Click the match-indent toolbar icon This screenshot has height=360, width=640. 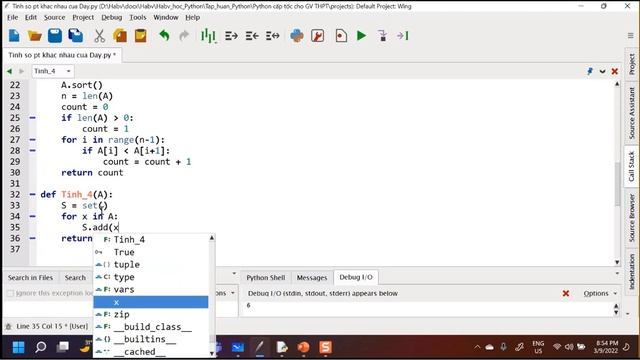[273, 36]
